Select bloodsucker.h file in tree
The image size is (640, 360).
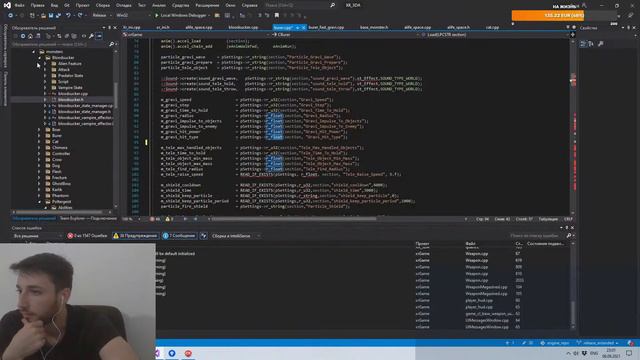70,100
